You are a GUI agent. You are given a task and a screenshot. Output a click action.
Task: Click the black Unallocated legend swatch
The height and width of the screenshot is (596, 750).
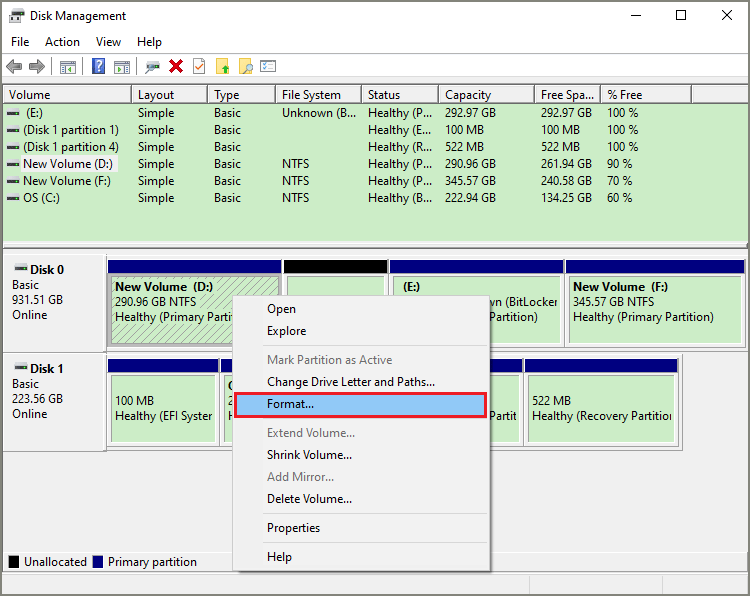pyautogui.click(x=14, y=562)
